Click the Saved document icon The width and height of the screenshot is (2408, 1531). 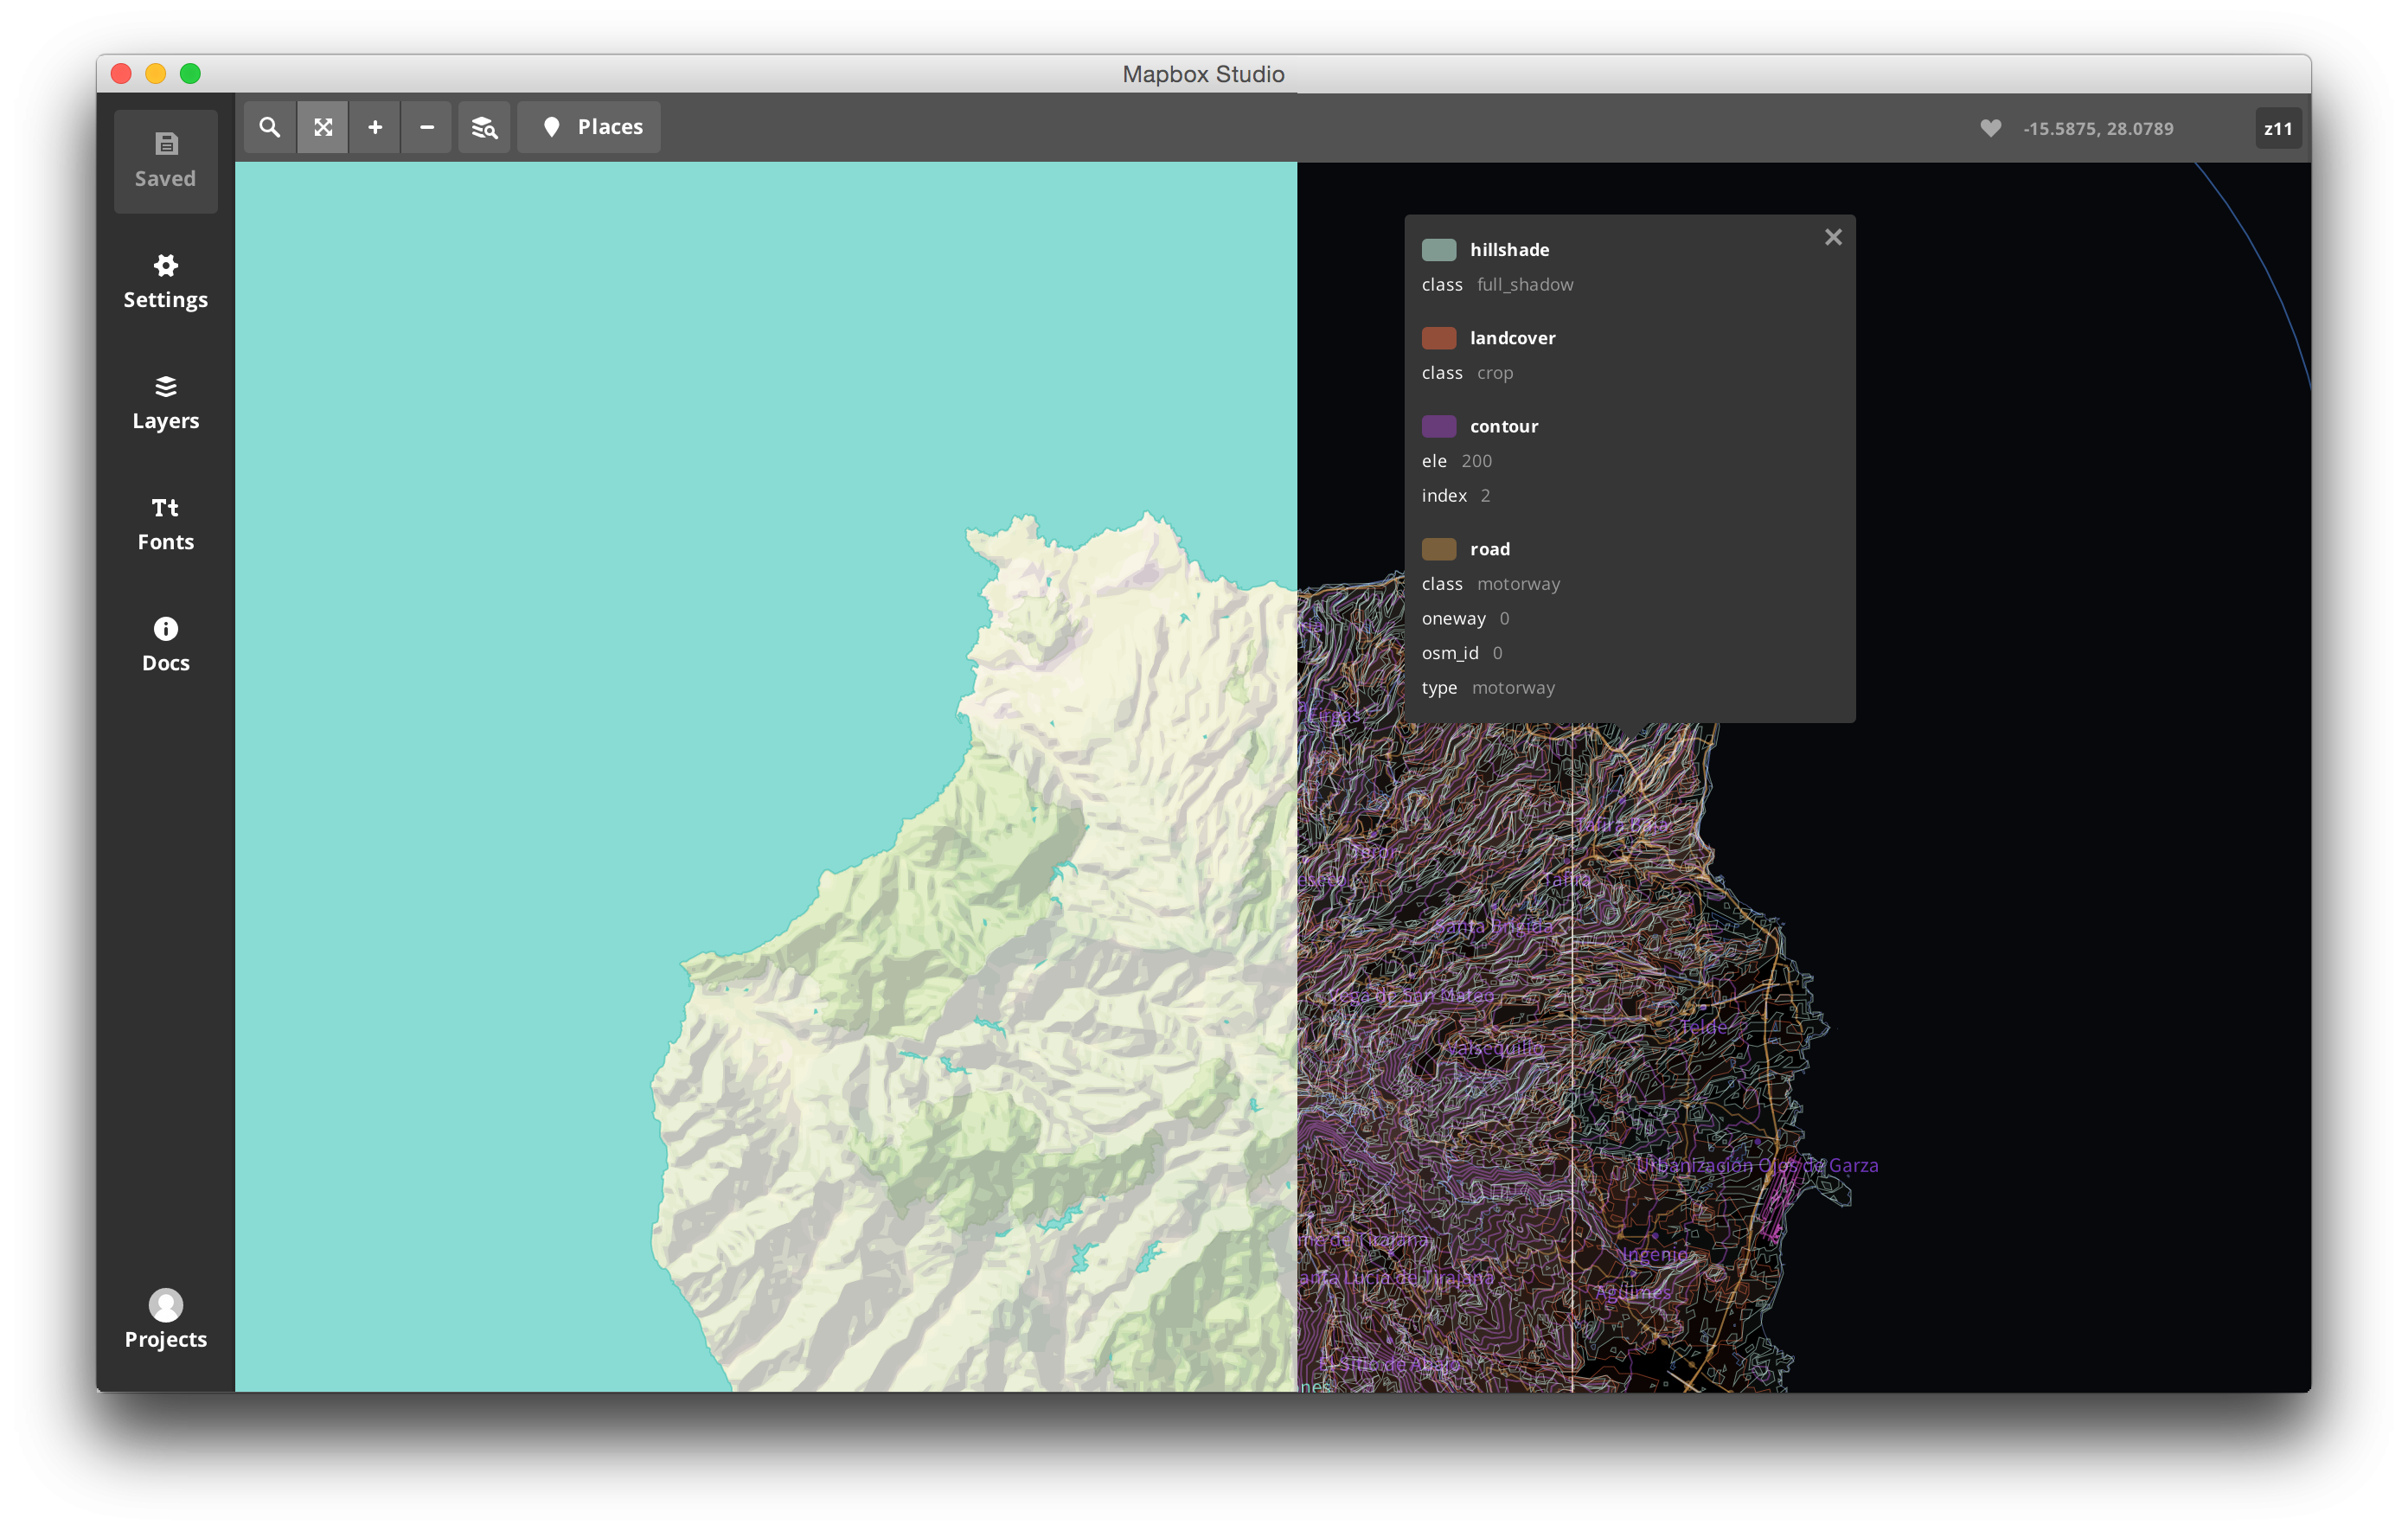coord(165,160)
